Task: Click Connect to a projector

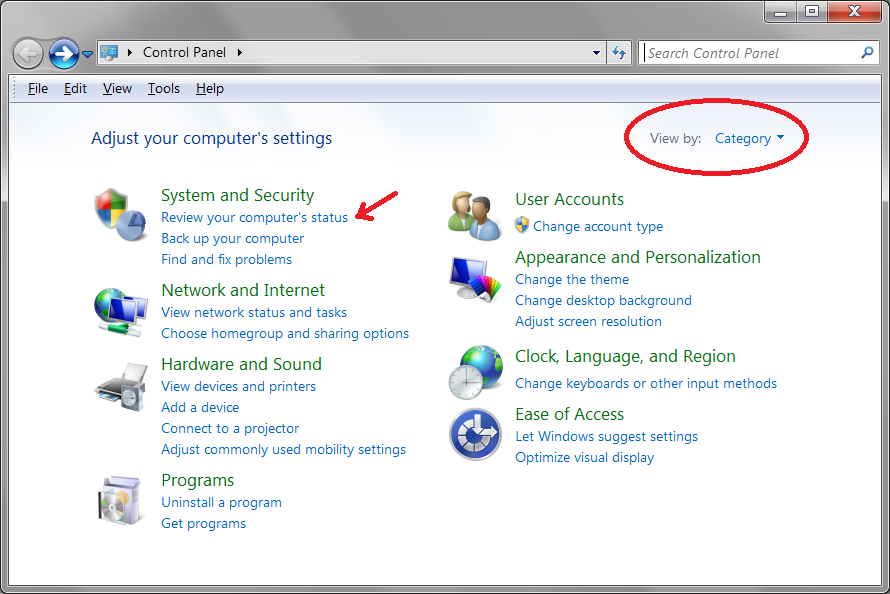Action: click(x=230, y=428)
